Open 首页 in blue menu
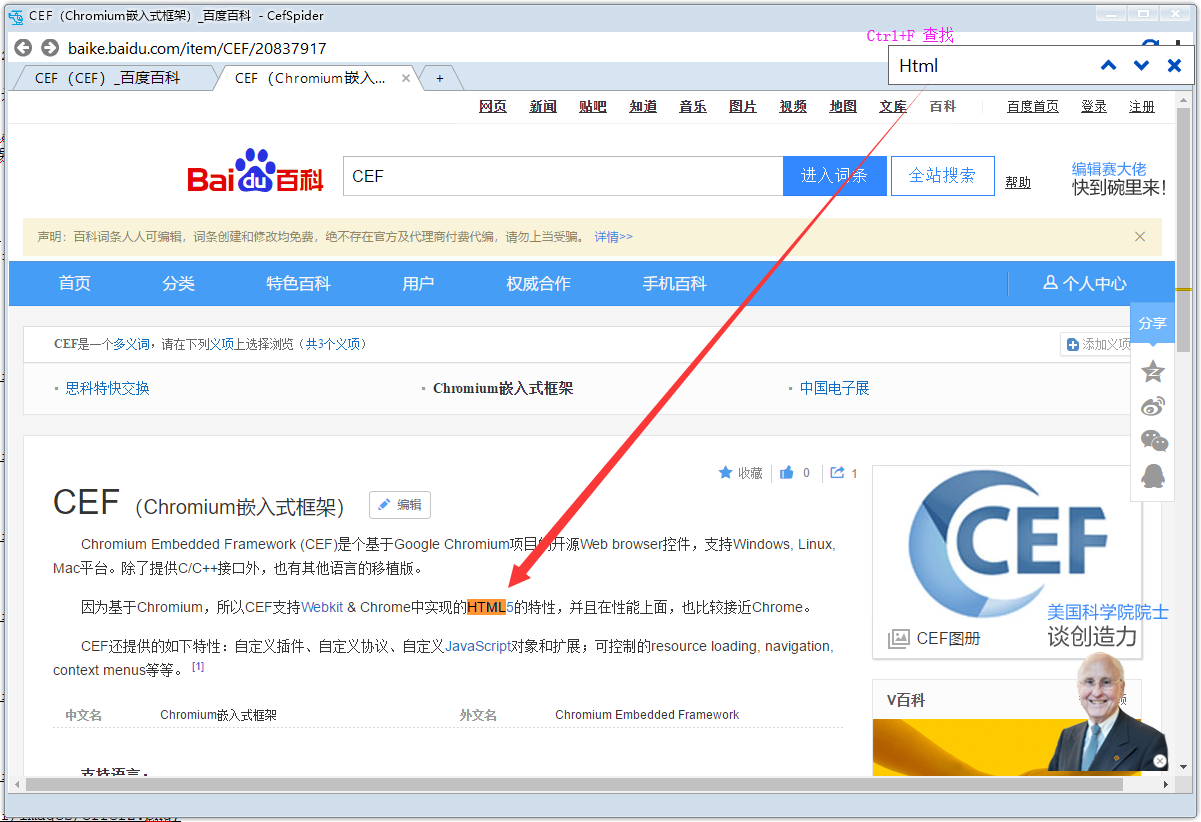Image resolution: width=1201 pixels, height=822 pixels. point(75,284)
